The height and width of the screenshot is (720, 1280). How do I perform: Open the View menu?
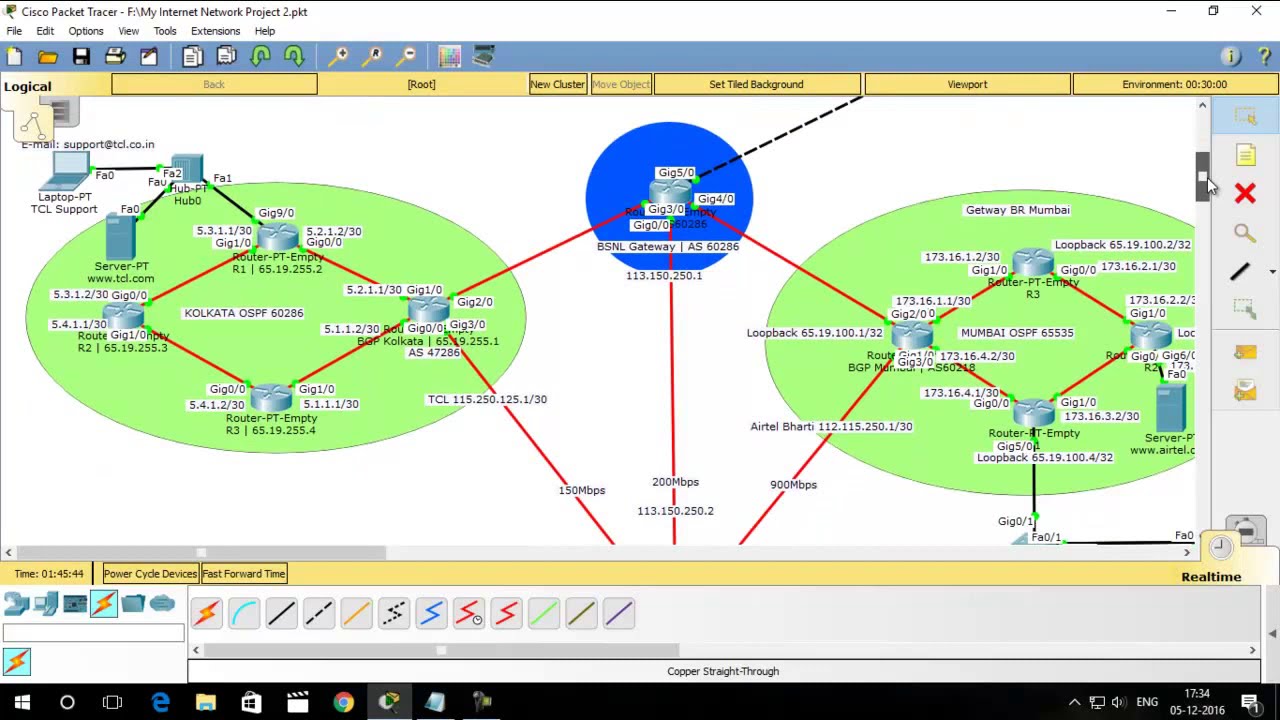click(x=128, y=31)
